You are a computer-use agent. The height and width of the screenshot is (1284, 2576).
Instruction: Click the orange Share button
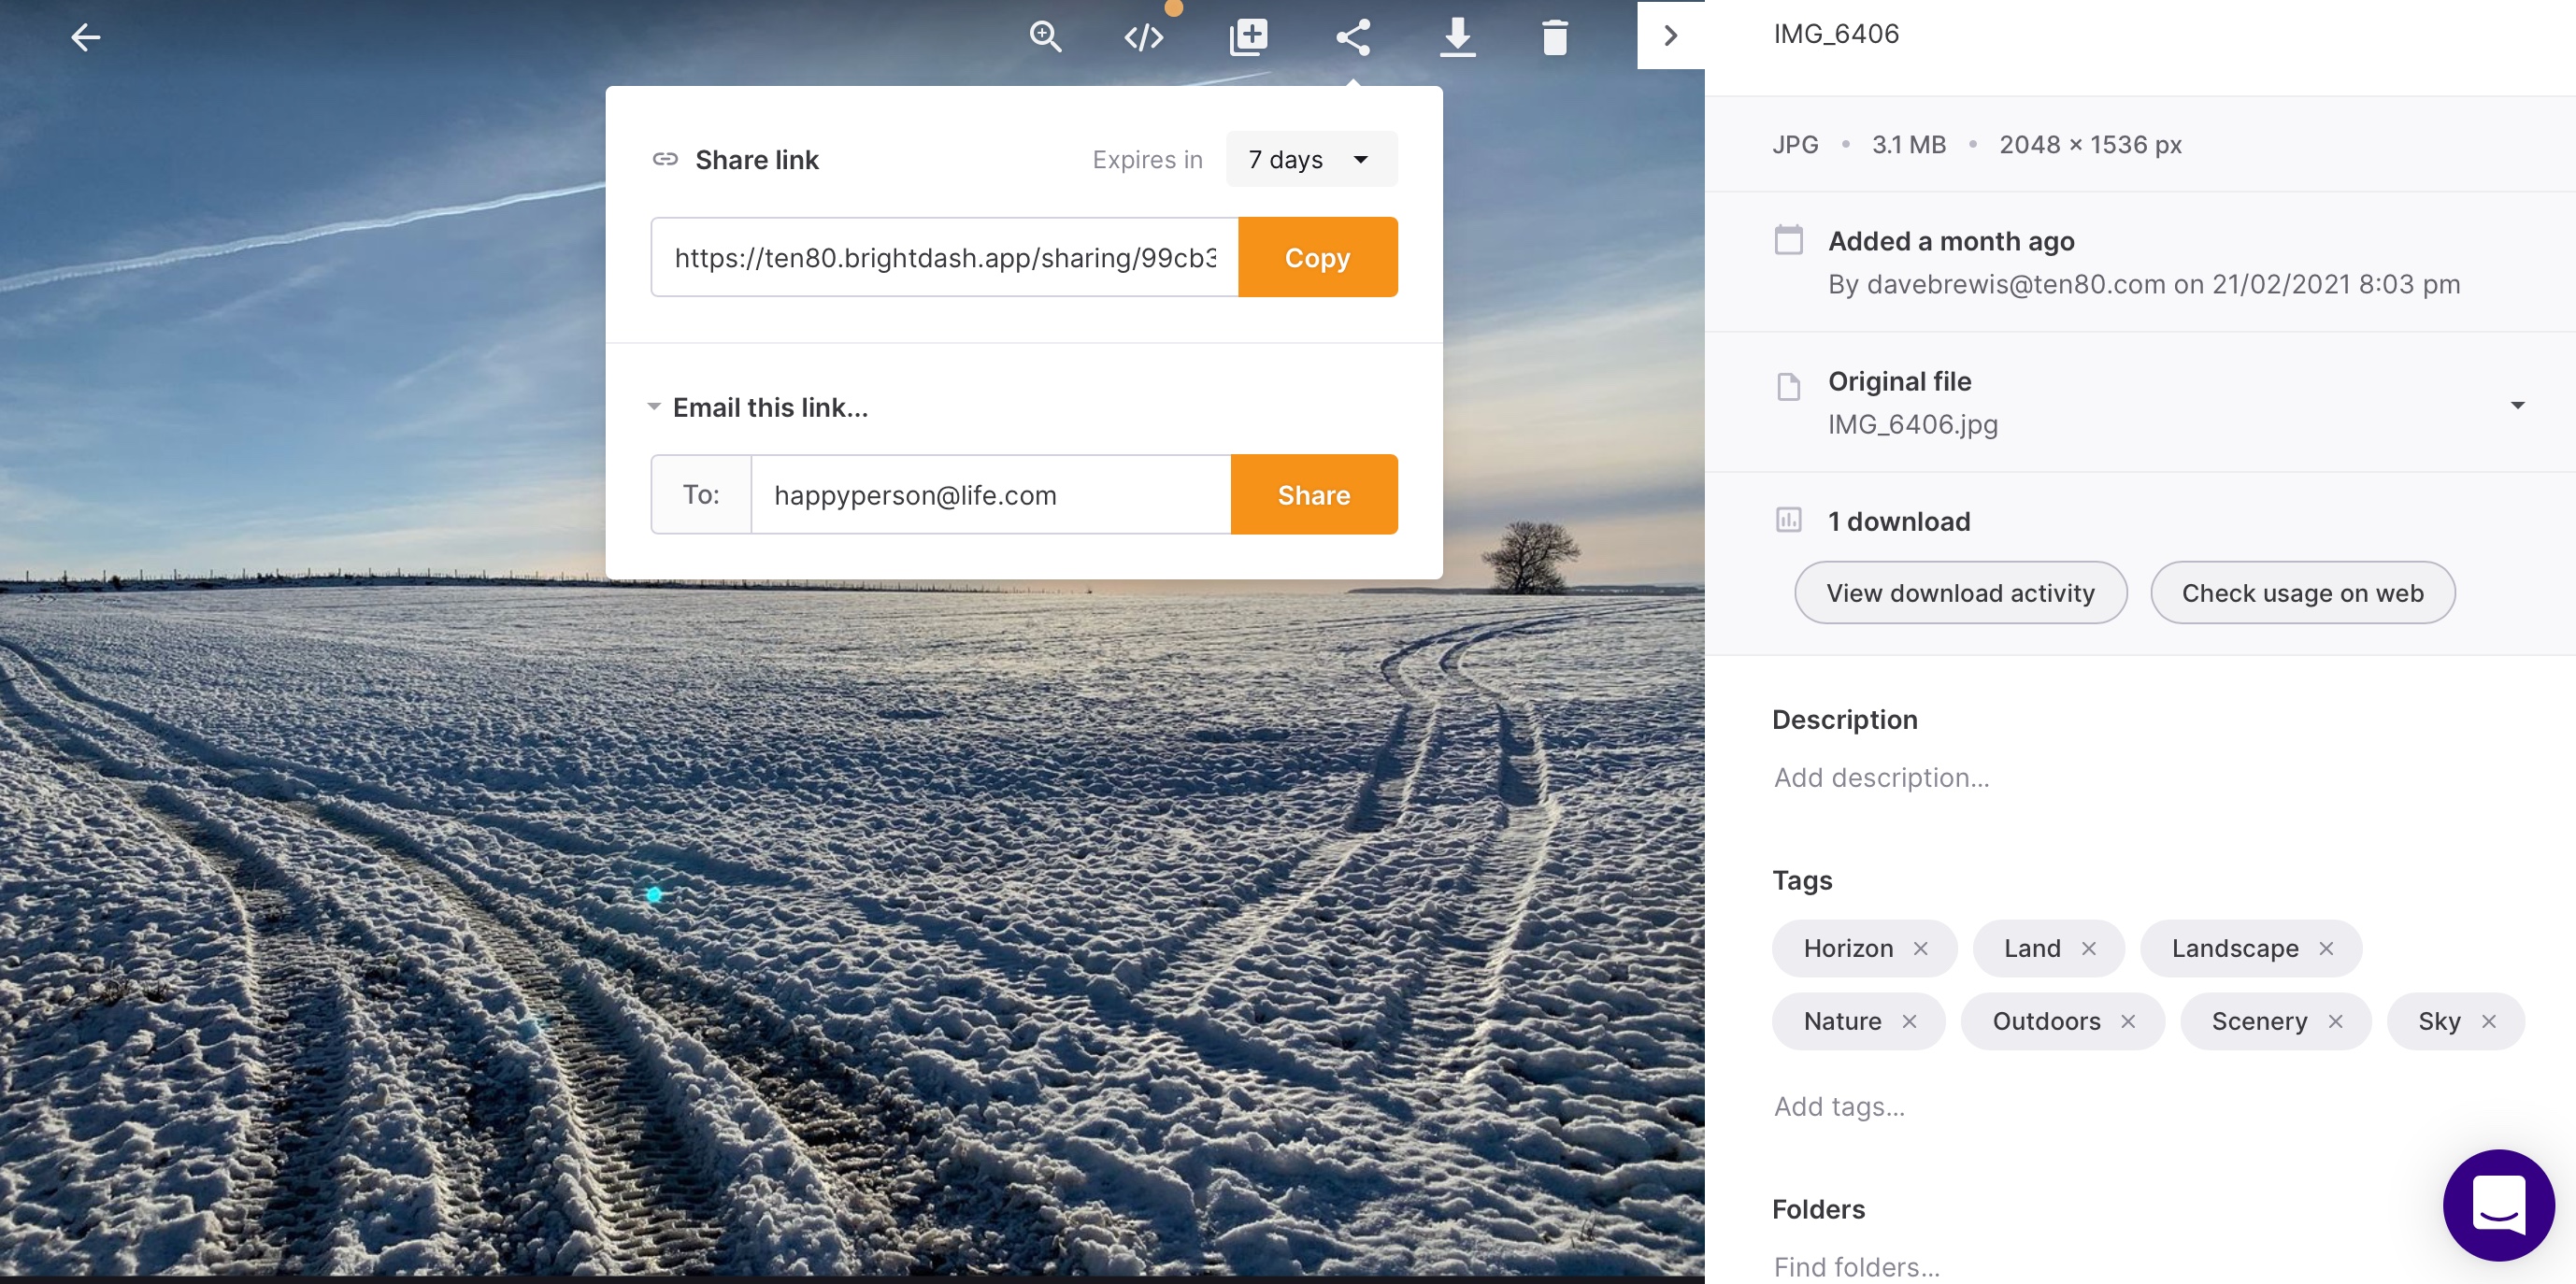(x=1314, y=494)
